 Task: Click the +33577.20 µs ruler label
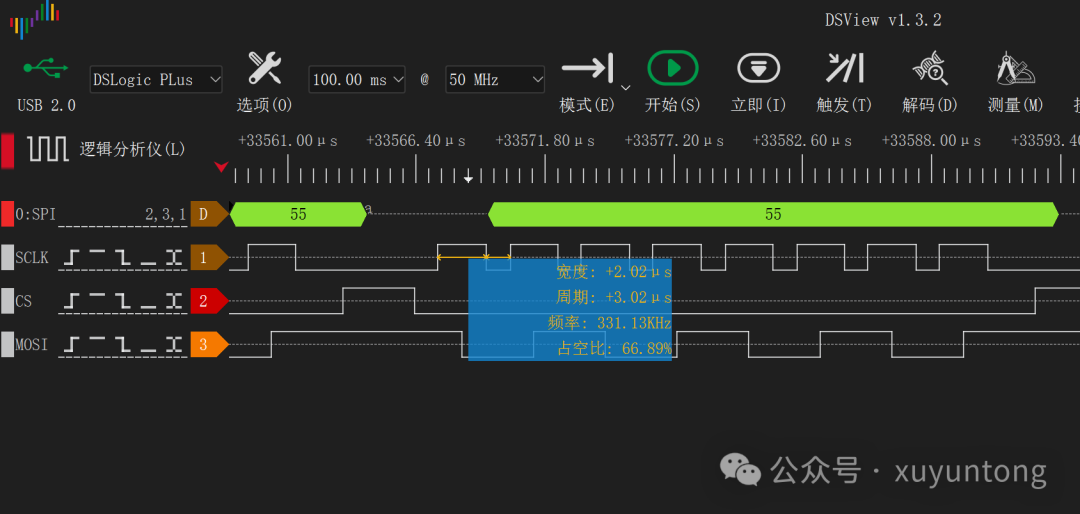[x=674, y=141]
